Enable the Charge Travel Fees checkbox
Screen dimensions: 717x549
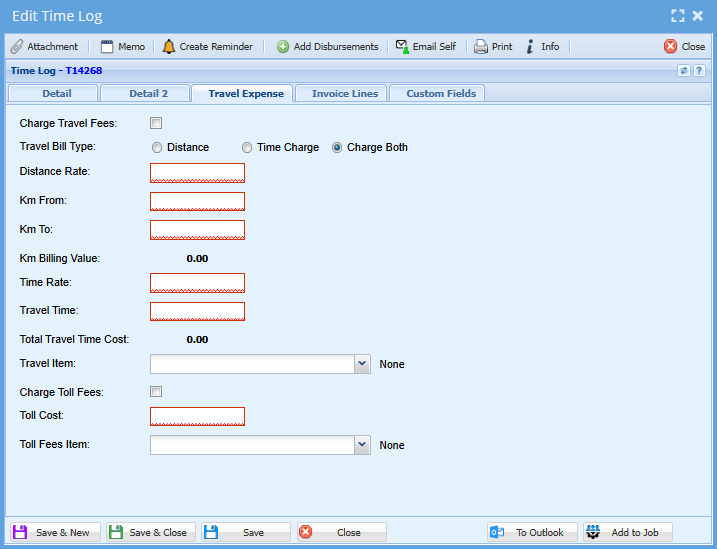point(156,123)
